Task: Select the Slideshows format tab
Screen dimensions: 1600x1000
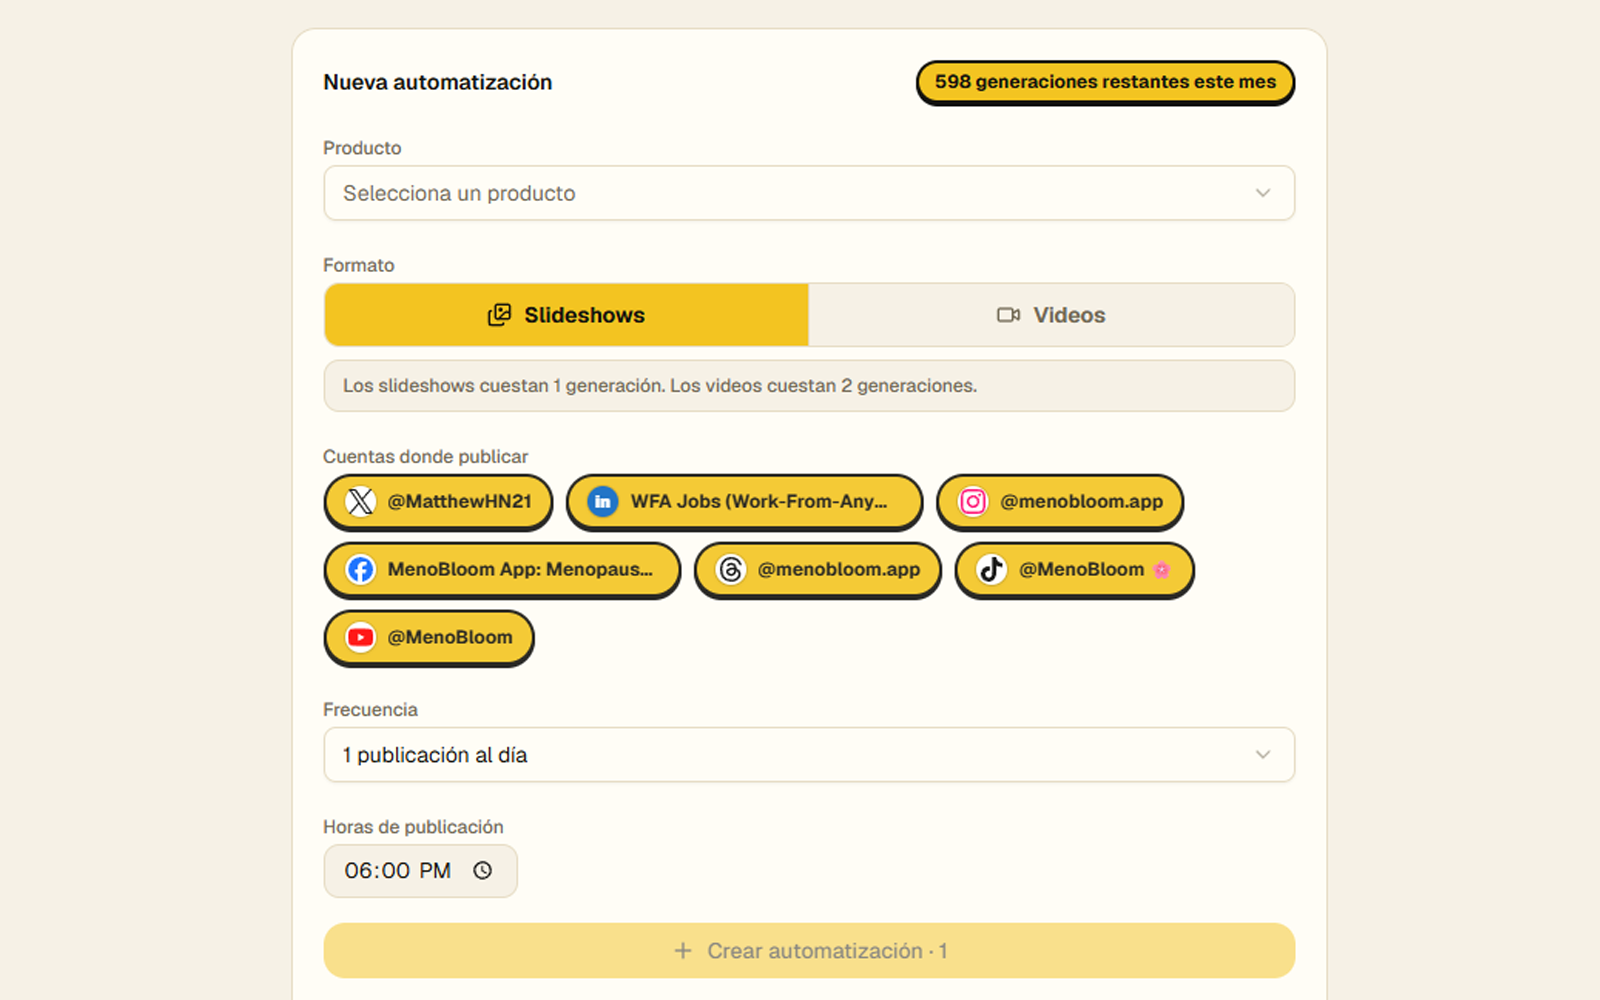Action: 566,315
